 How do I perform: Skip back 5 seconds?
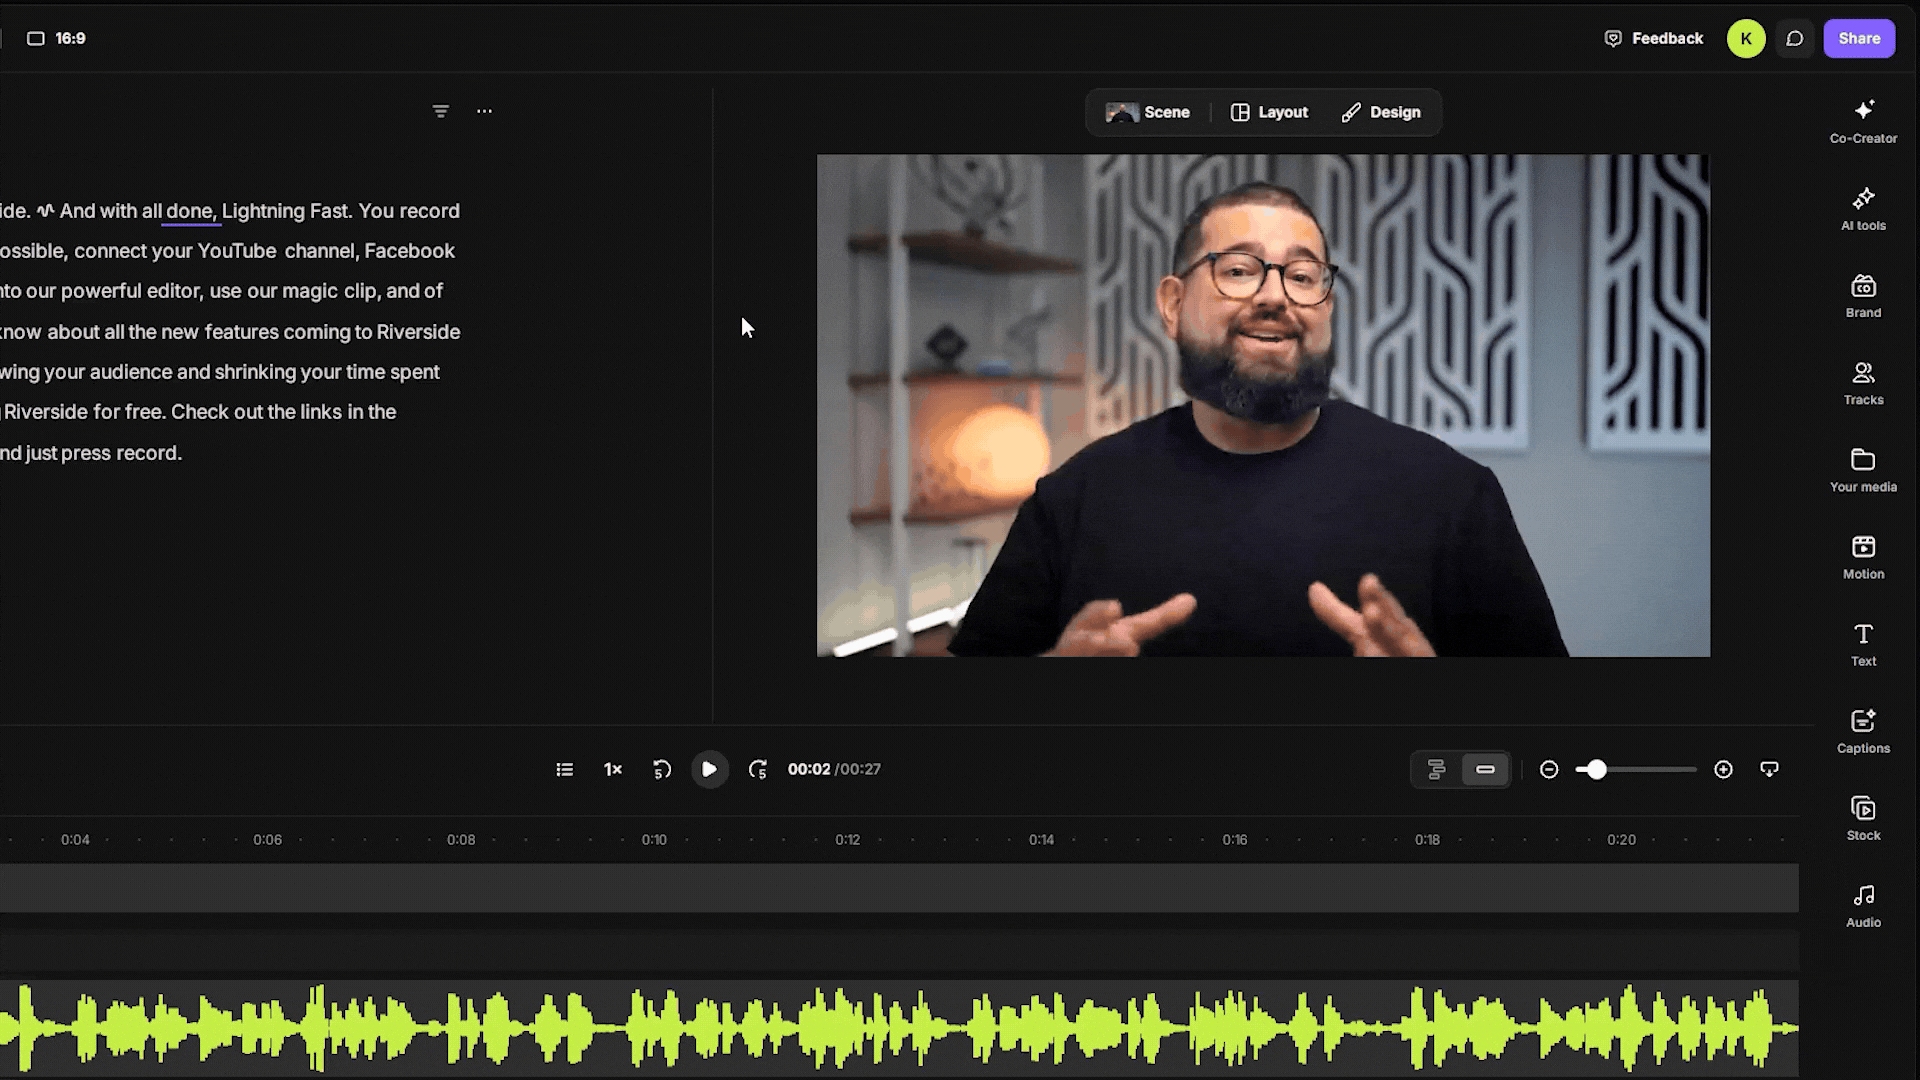pyautogui.click(x=661, y=769)
